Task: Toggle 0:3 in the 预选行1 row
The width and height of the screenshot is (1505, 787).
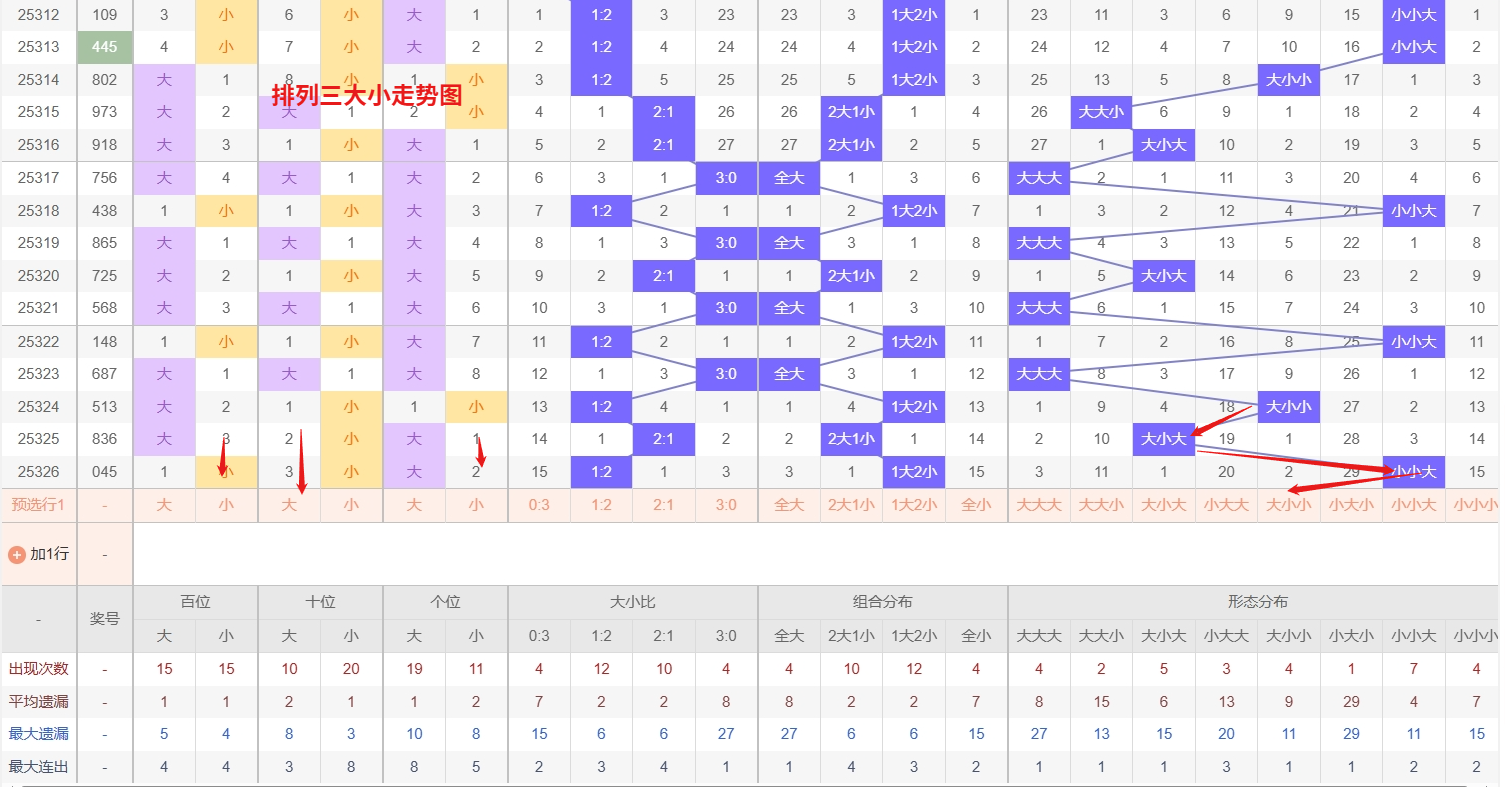Action: click(x=539, y=505)
